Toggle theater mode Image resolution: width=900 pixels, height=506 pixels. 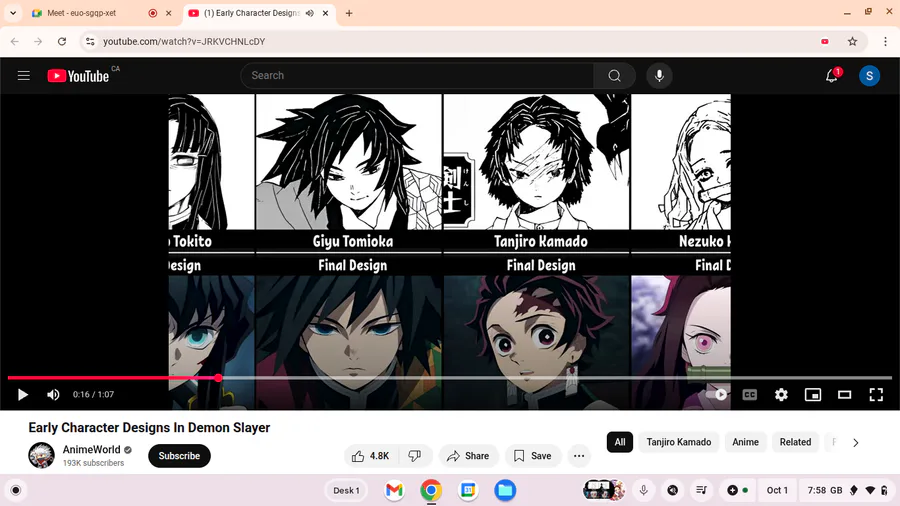(x=844, y=395)
